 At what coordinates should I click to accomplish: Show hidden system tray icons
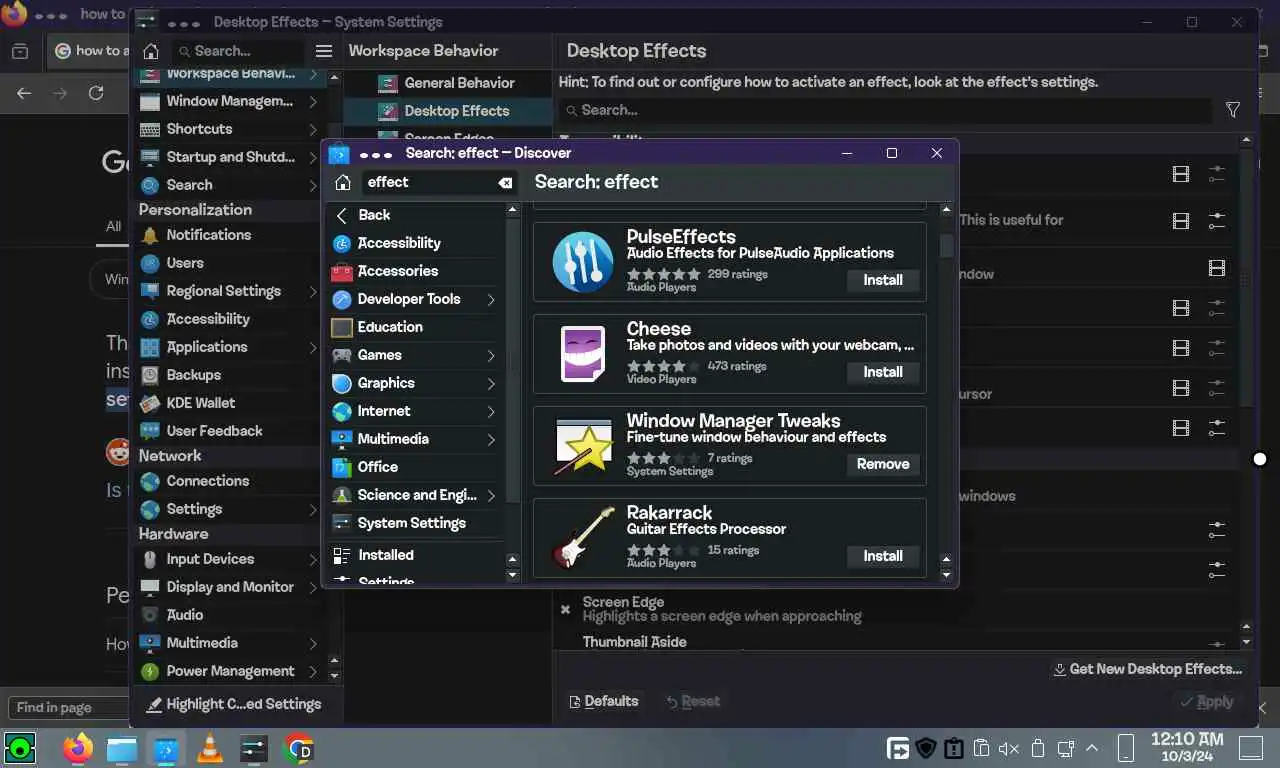1092,748
